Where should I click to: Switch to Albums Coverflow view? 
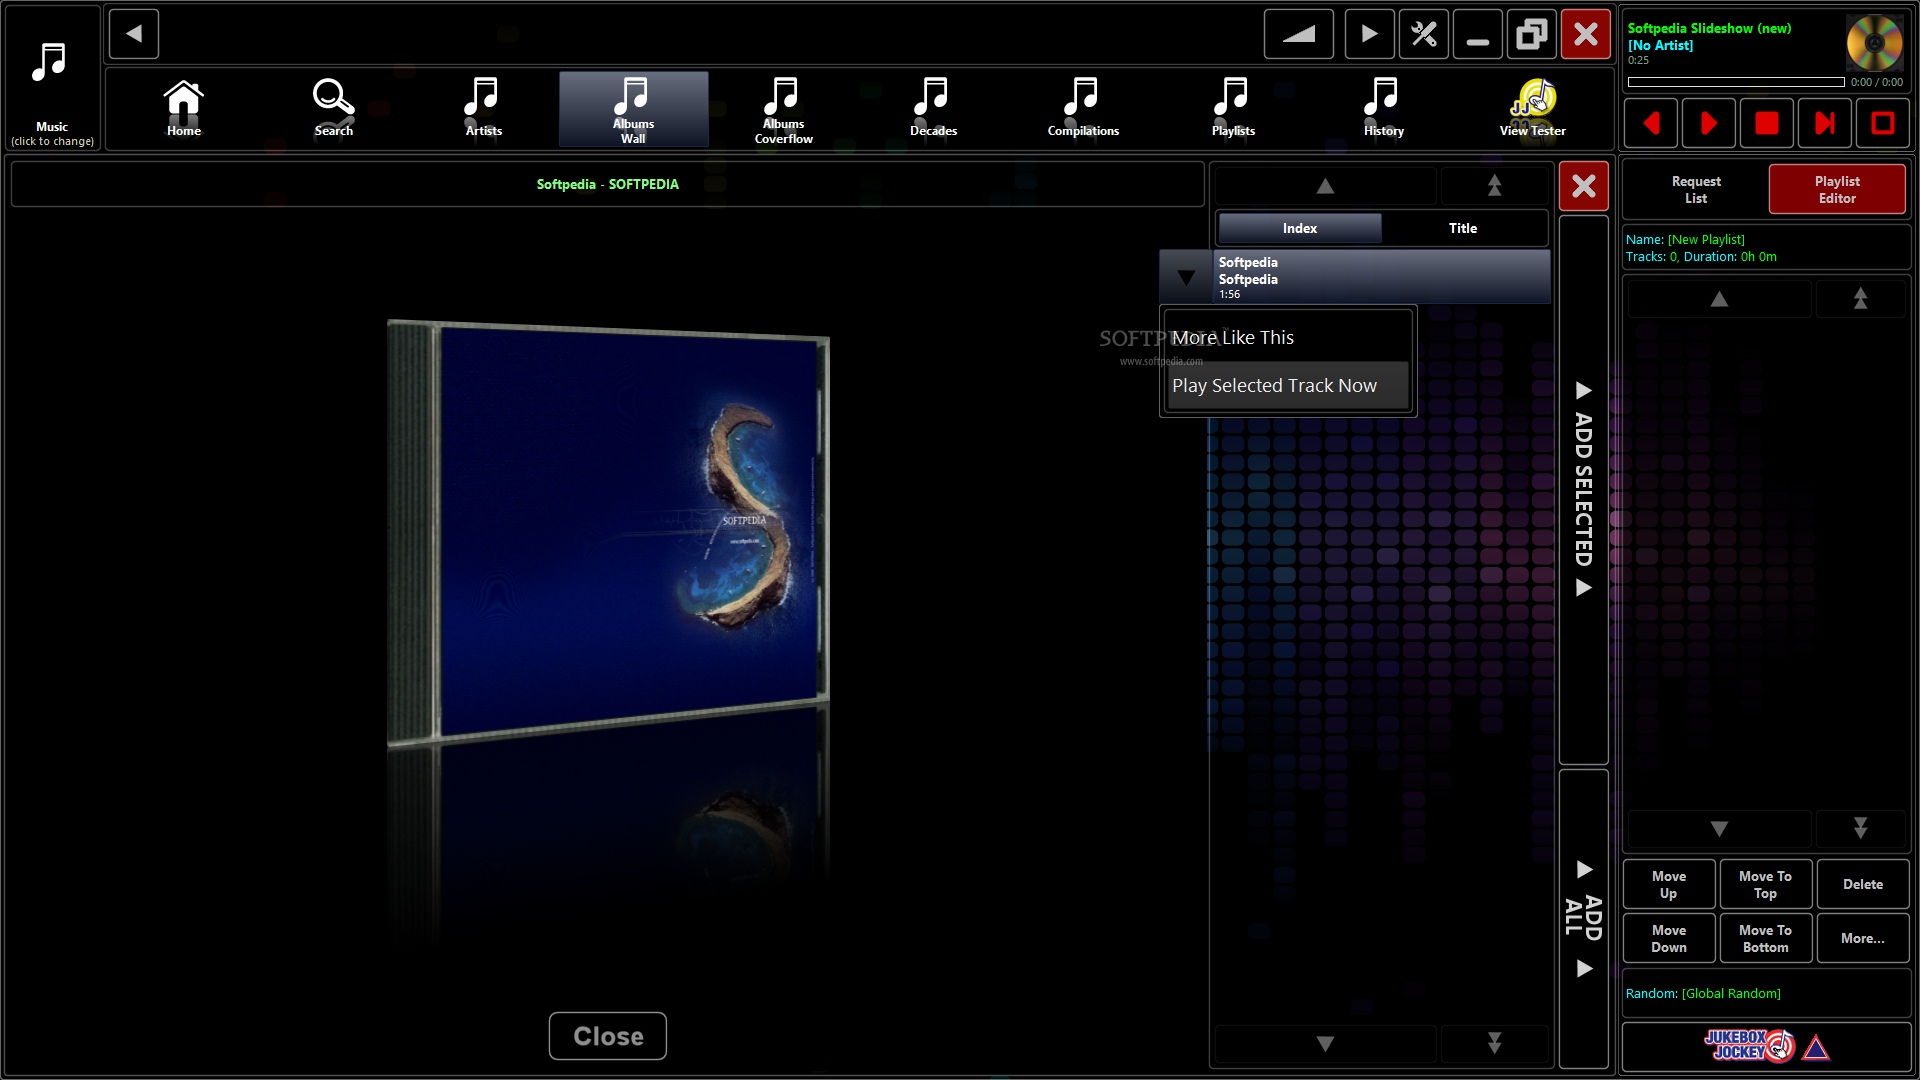783,109
